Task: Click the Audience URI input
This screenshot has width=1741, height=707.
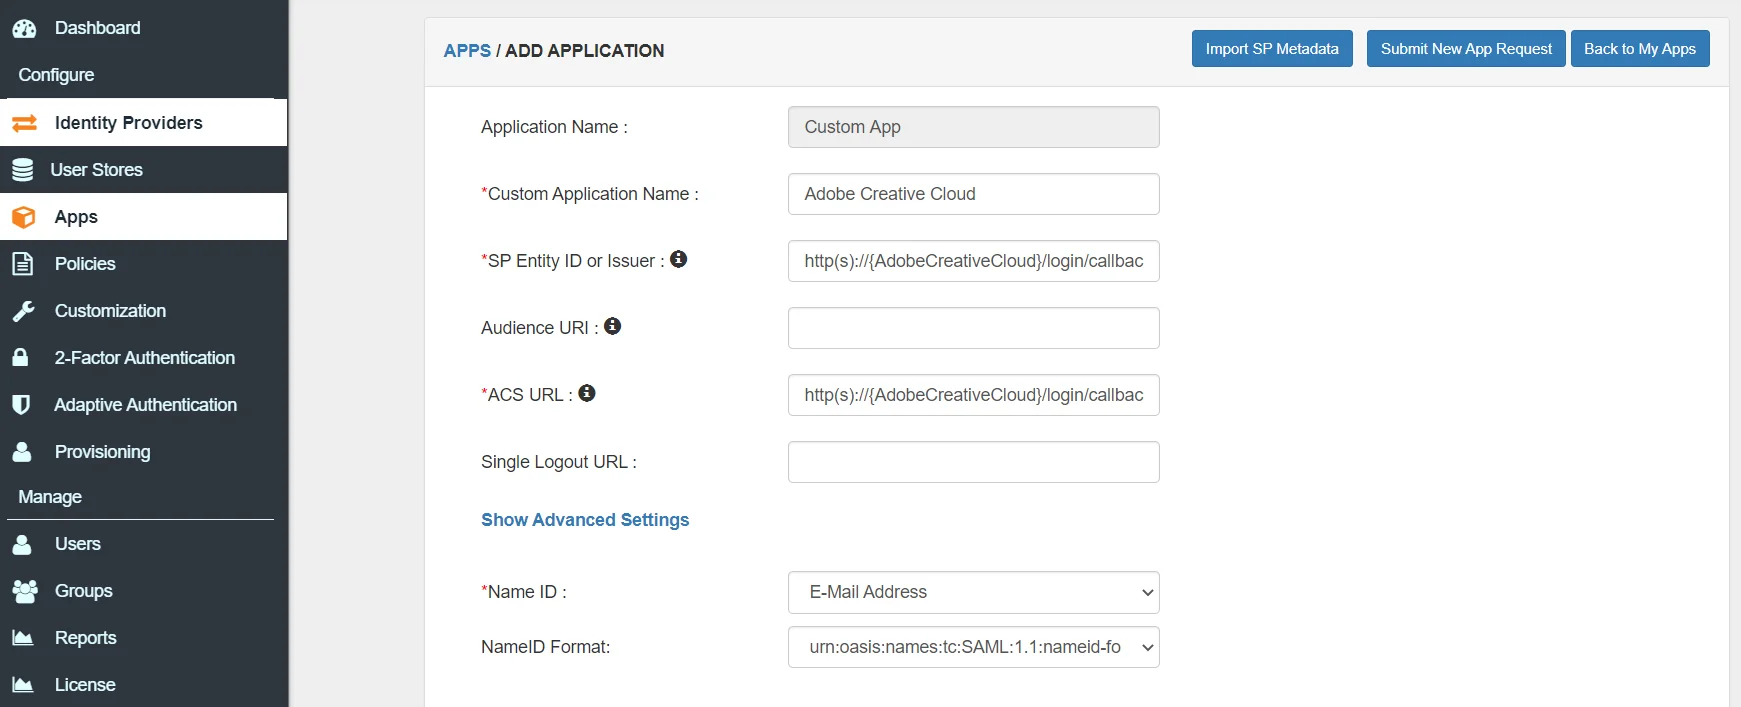Action: (x=974, y=328)
